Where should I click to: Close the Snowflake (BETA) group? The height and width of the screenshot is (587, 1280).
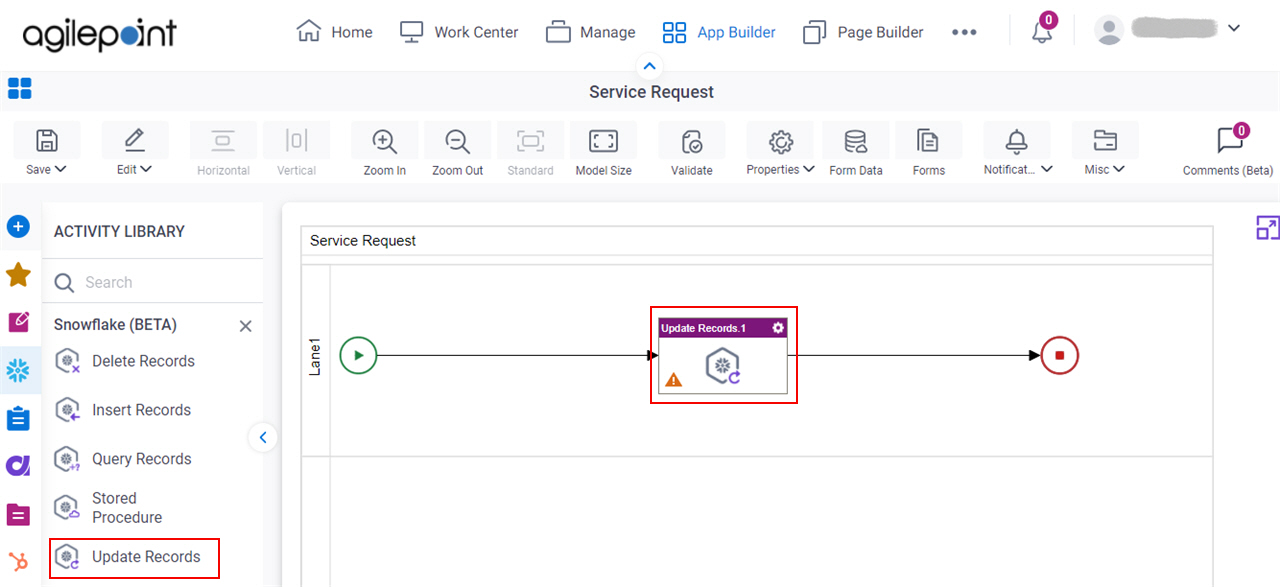(x=246, y=326)
